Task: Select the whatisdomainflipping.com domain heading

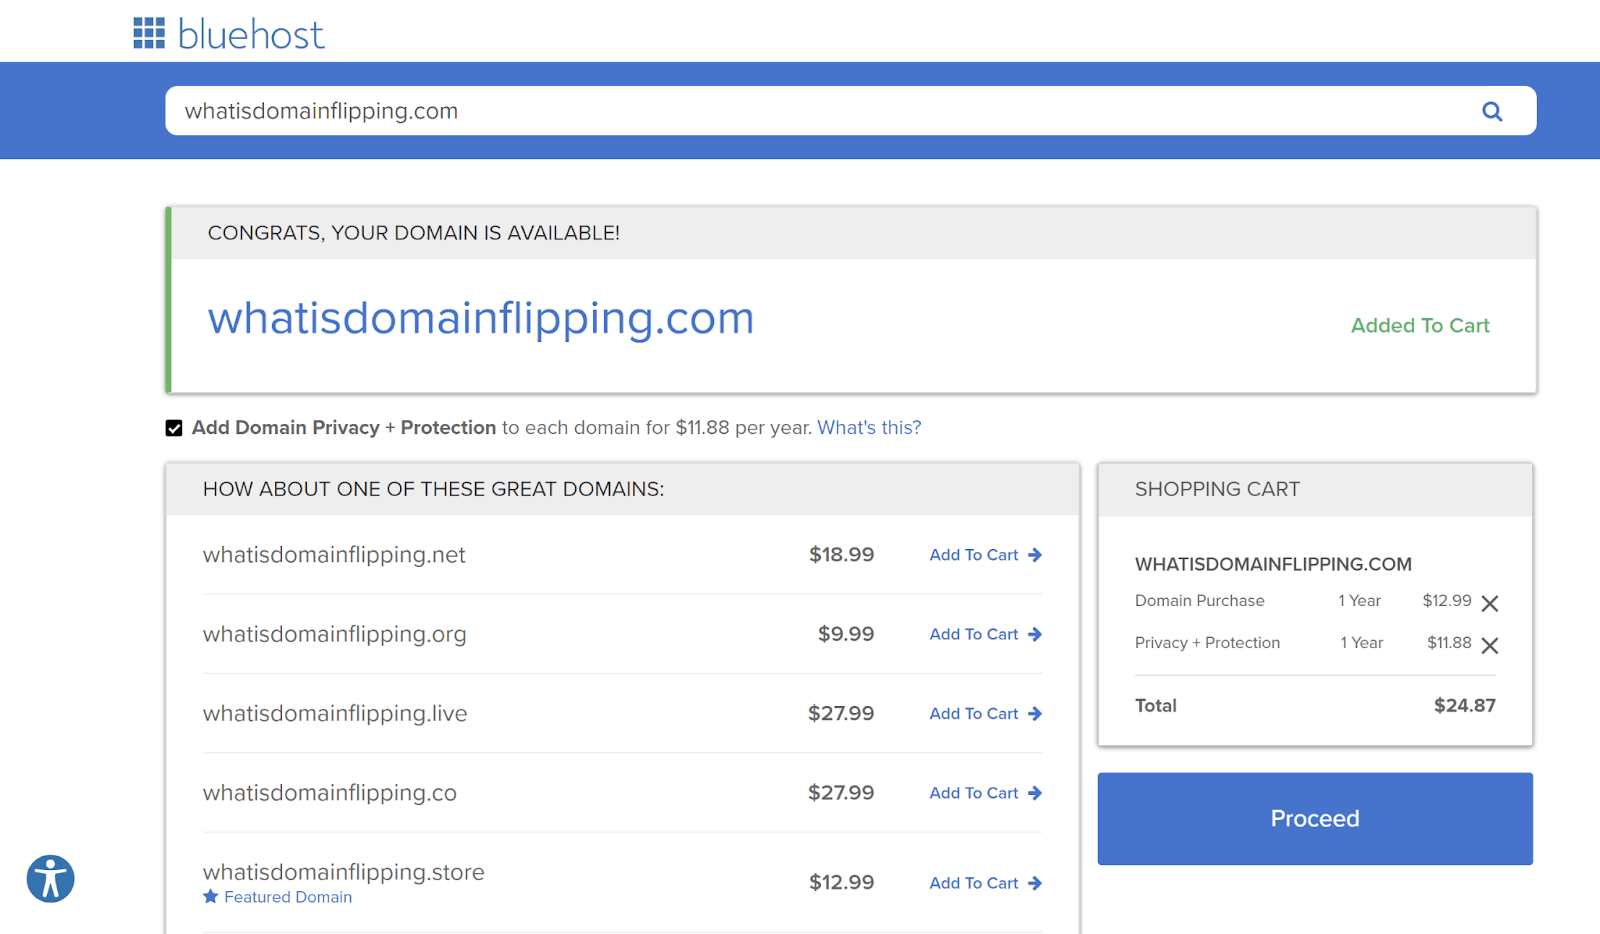Action: click(x=480, y=318)
